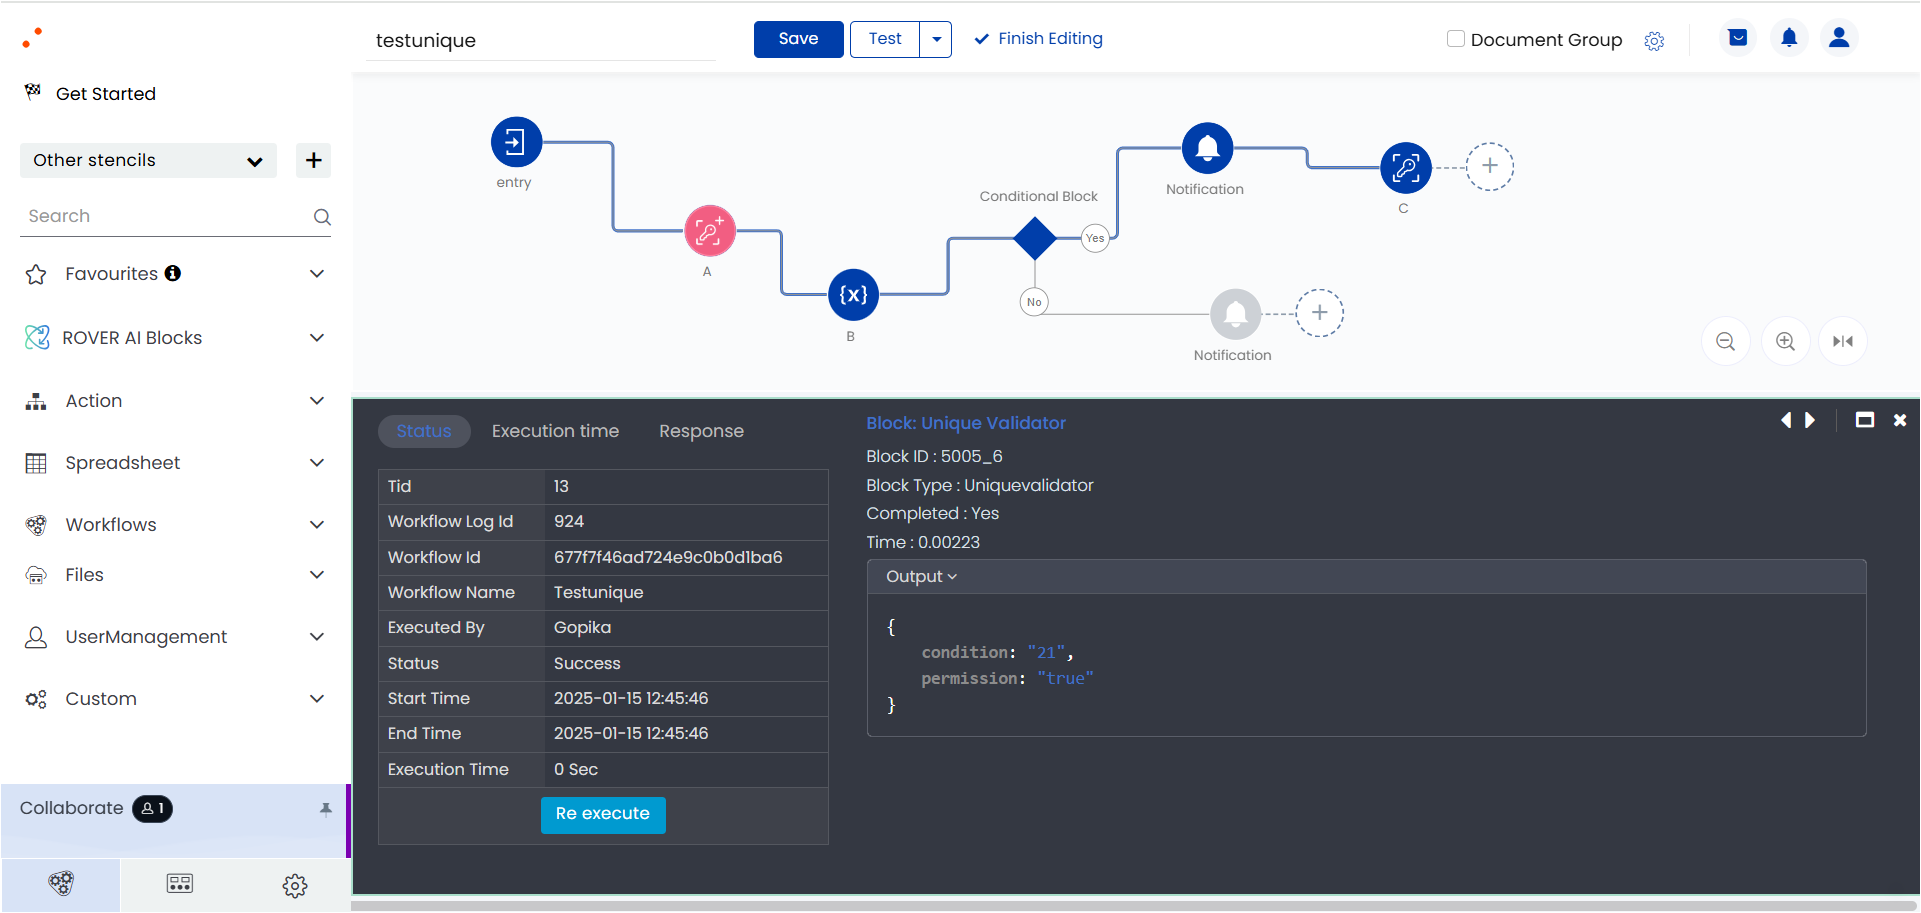
Task: Select the entry block on the canvas
Action: (516, 143)
